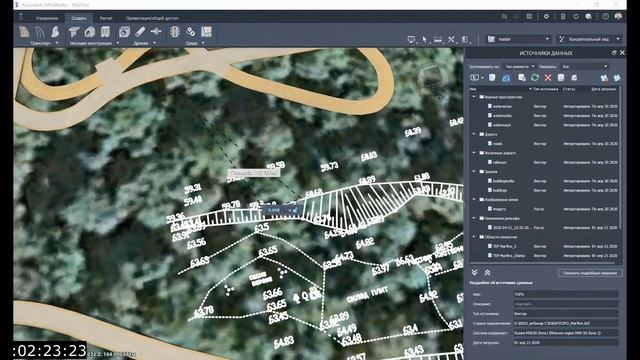Click the duplicate data source icon
The image size is (640, 360).
522,78
